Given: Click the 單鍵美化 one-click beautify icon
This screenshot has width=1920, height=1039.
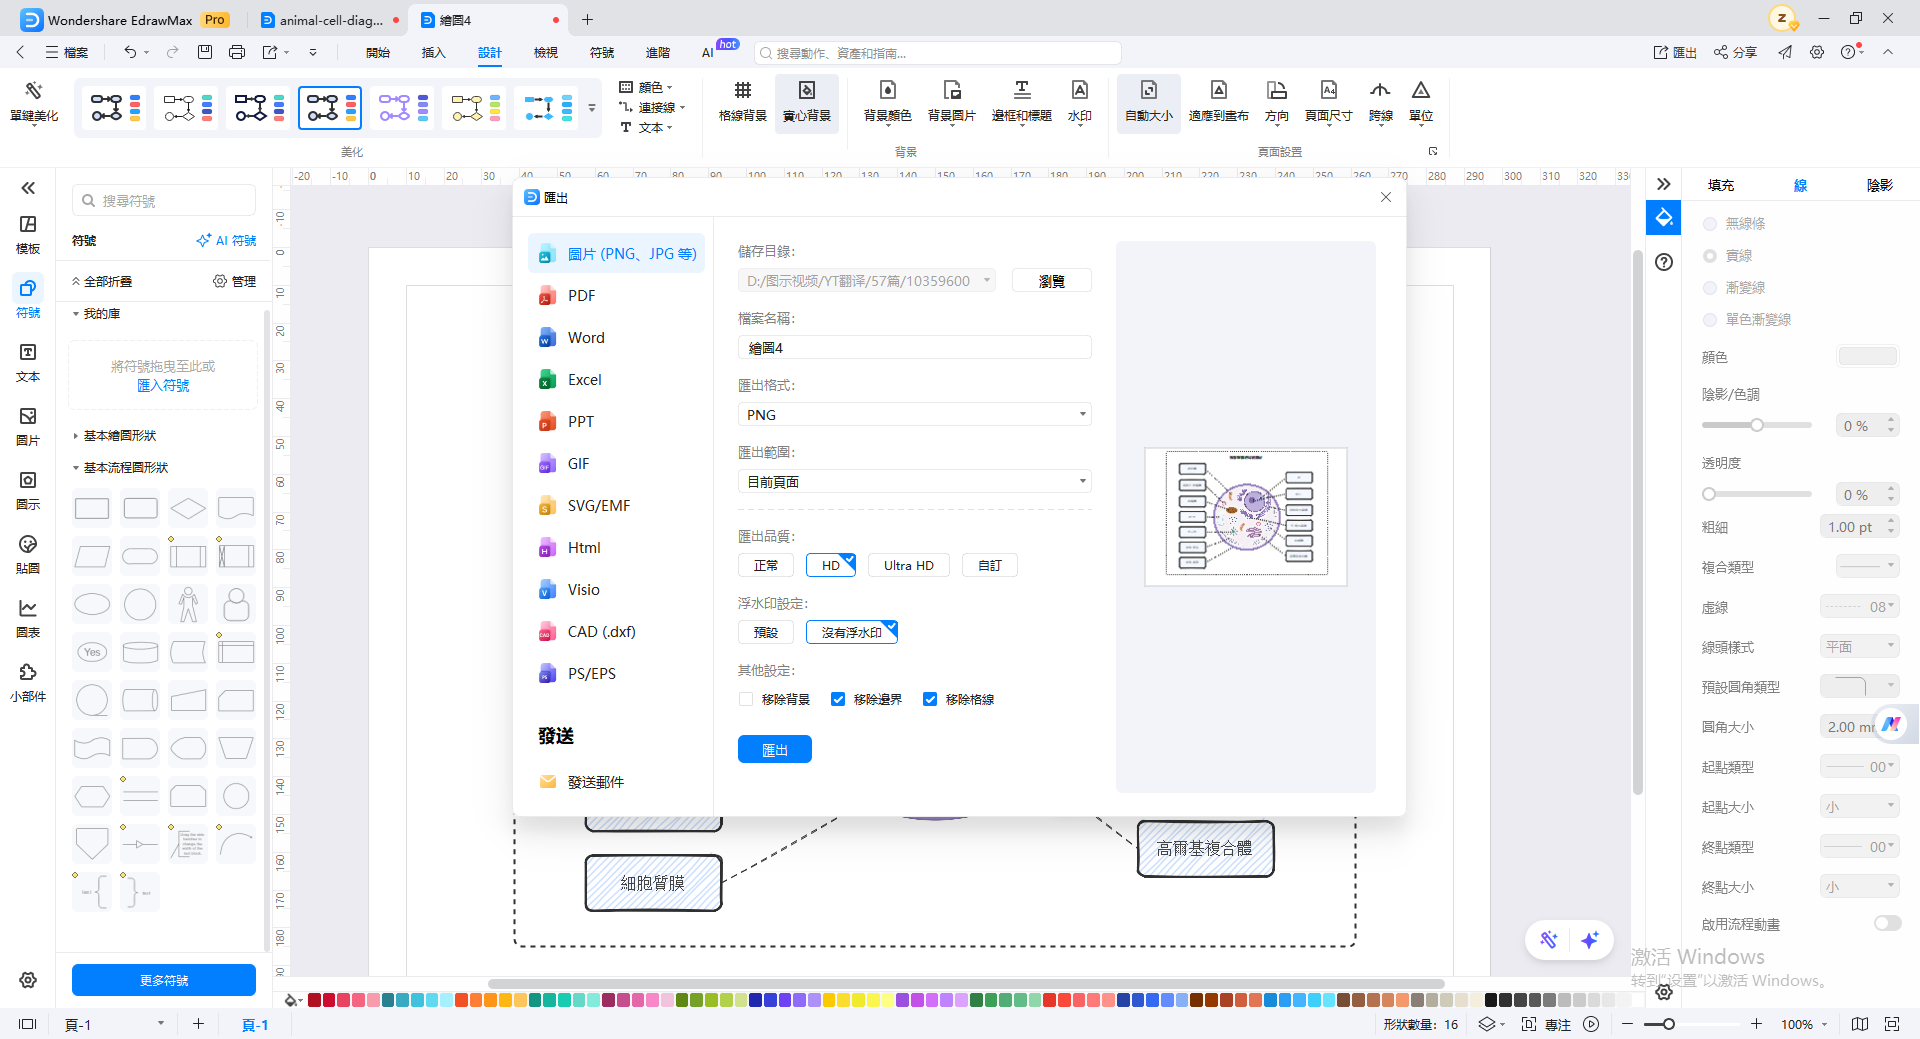Looking at the screenshot, I should click(34, 103).
